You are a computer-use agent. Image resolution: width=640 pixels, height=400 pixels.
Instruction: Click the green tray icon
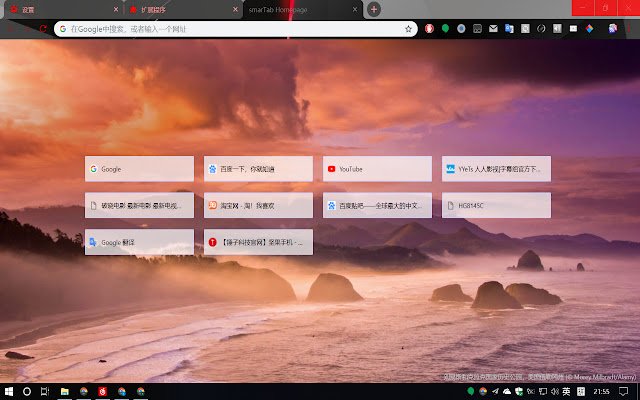tap(471, 391)
